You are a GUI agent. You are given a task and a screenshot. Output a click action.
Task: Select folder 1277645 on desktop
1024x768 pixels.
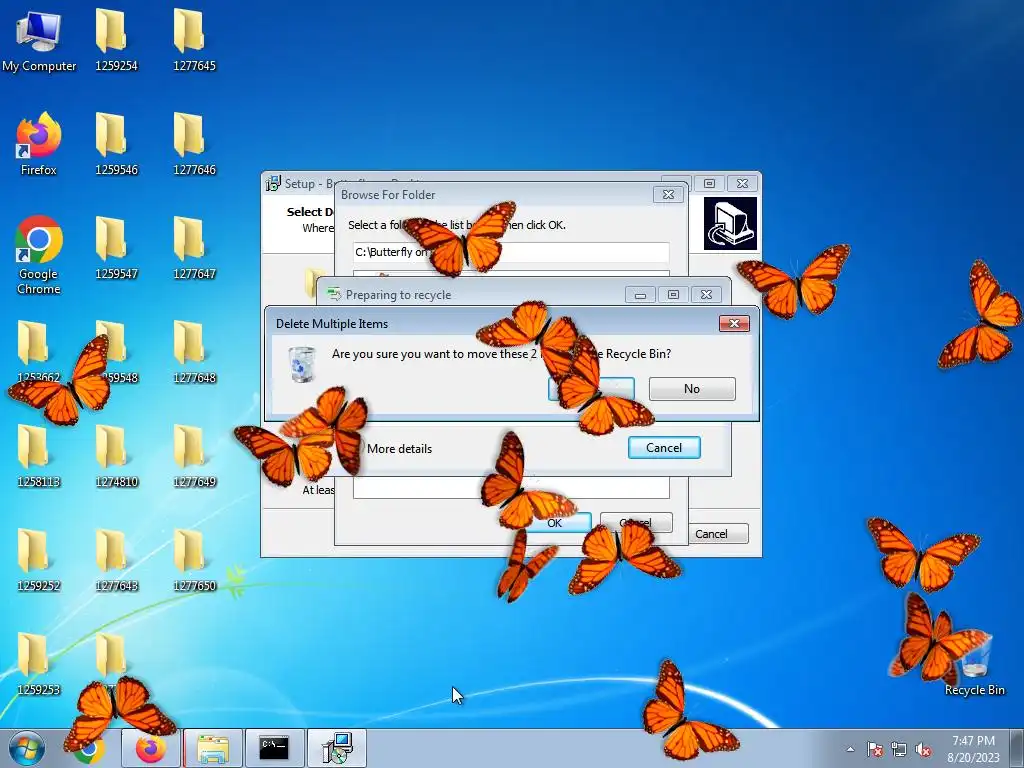194,40
